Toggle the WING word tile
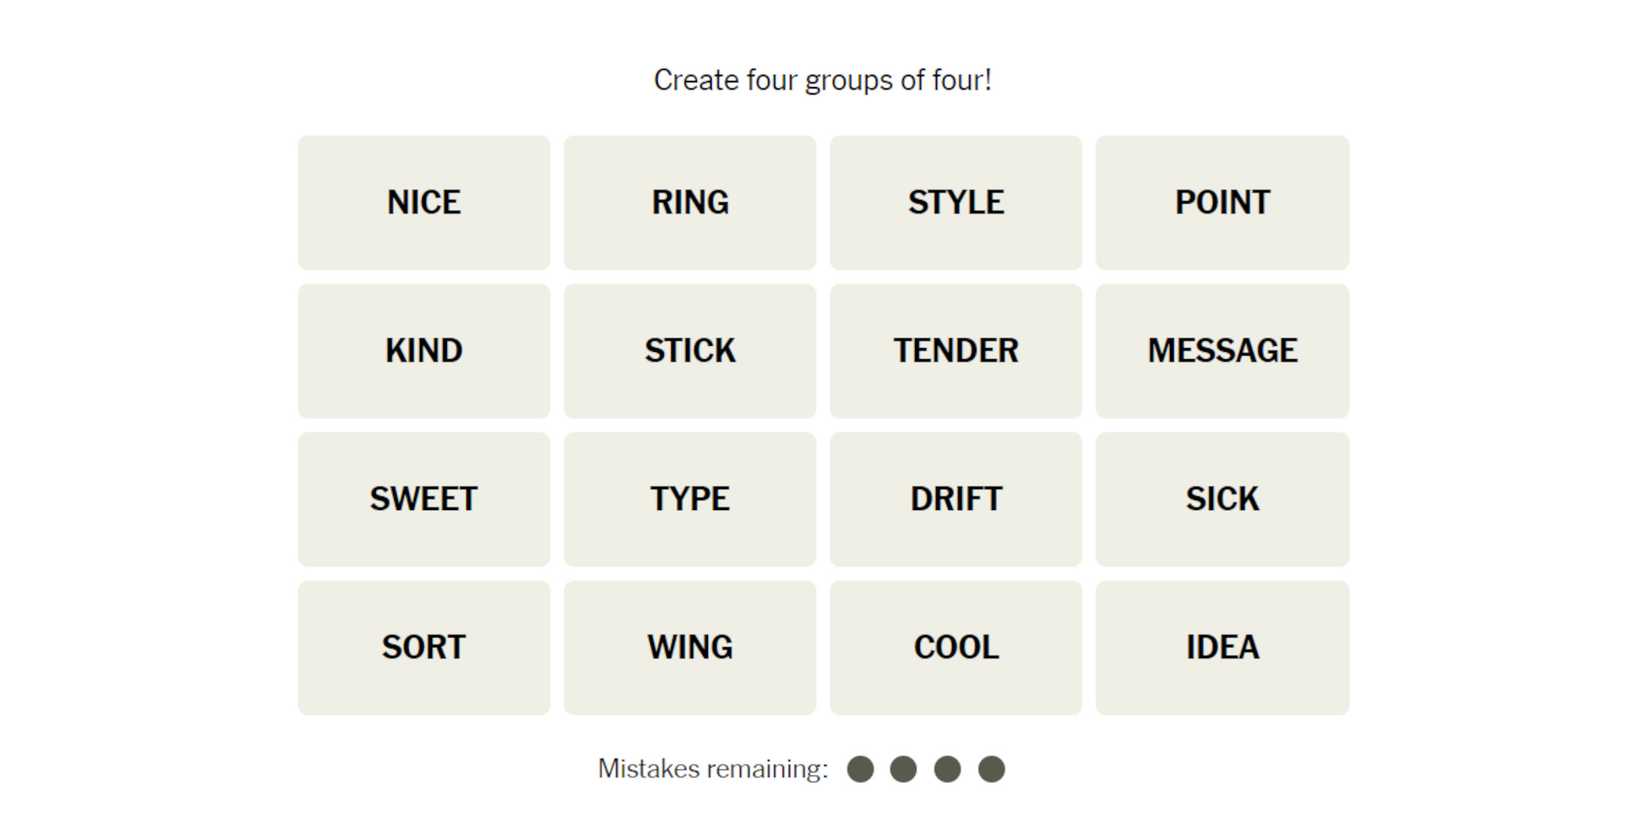1650x825 pixels. 690,647
